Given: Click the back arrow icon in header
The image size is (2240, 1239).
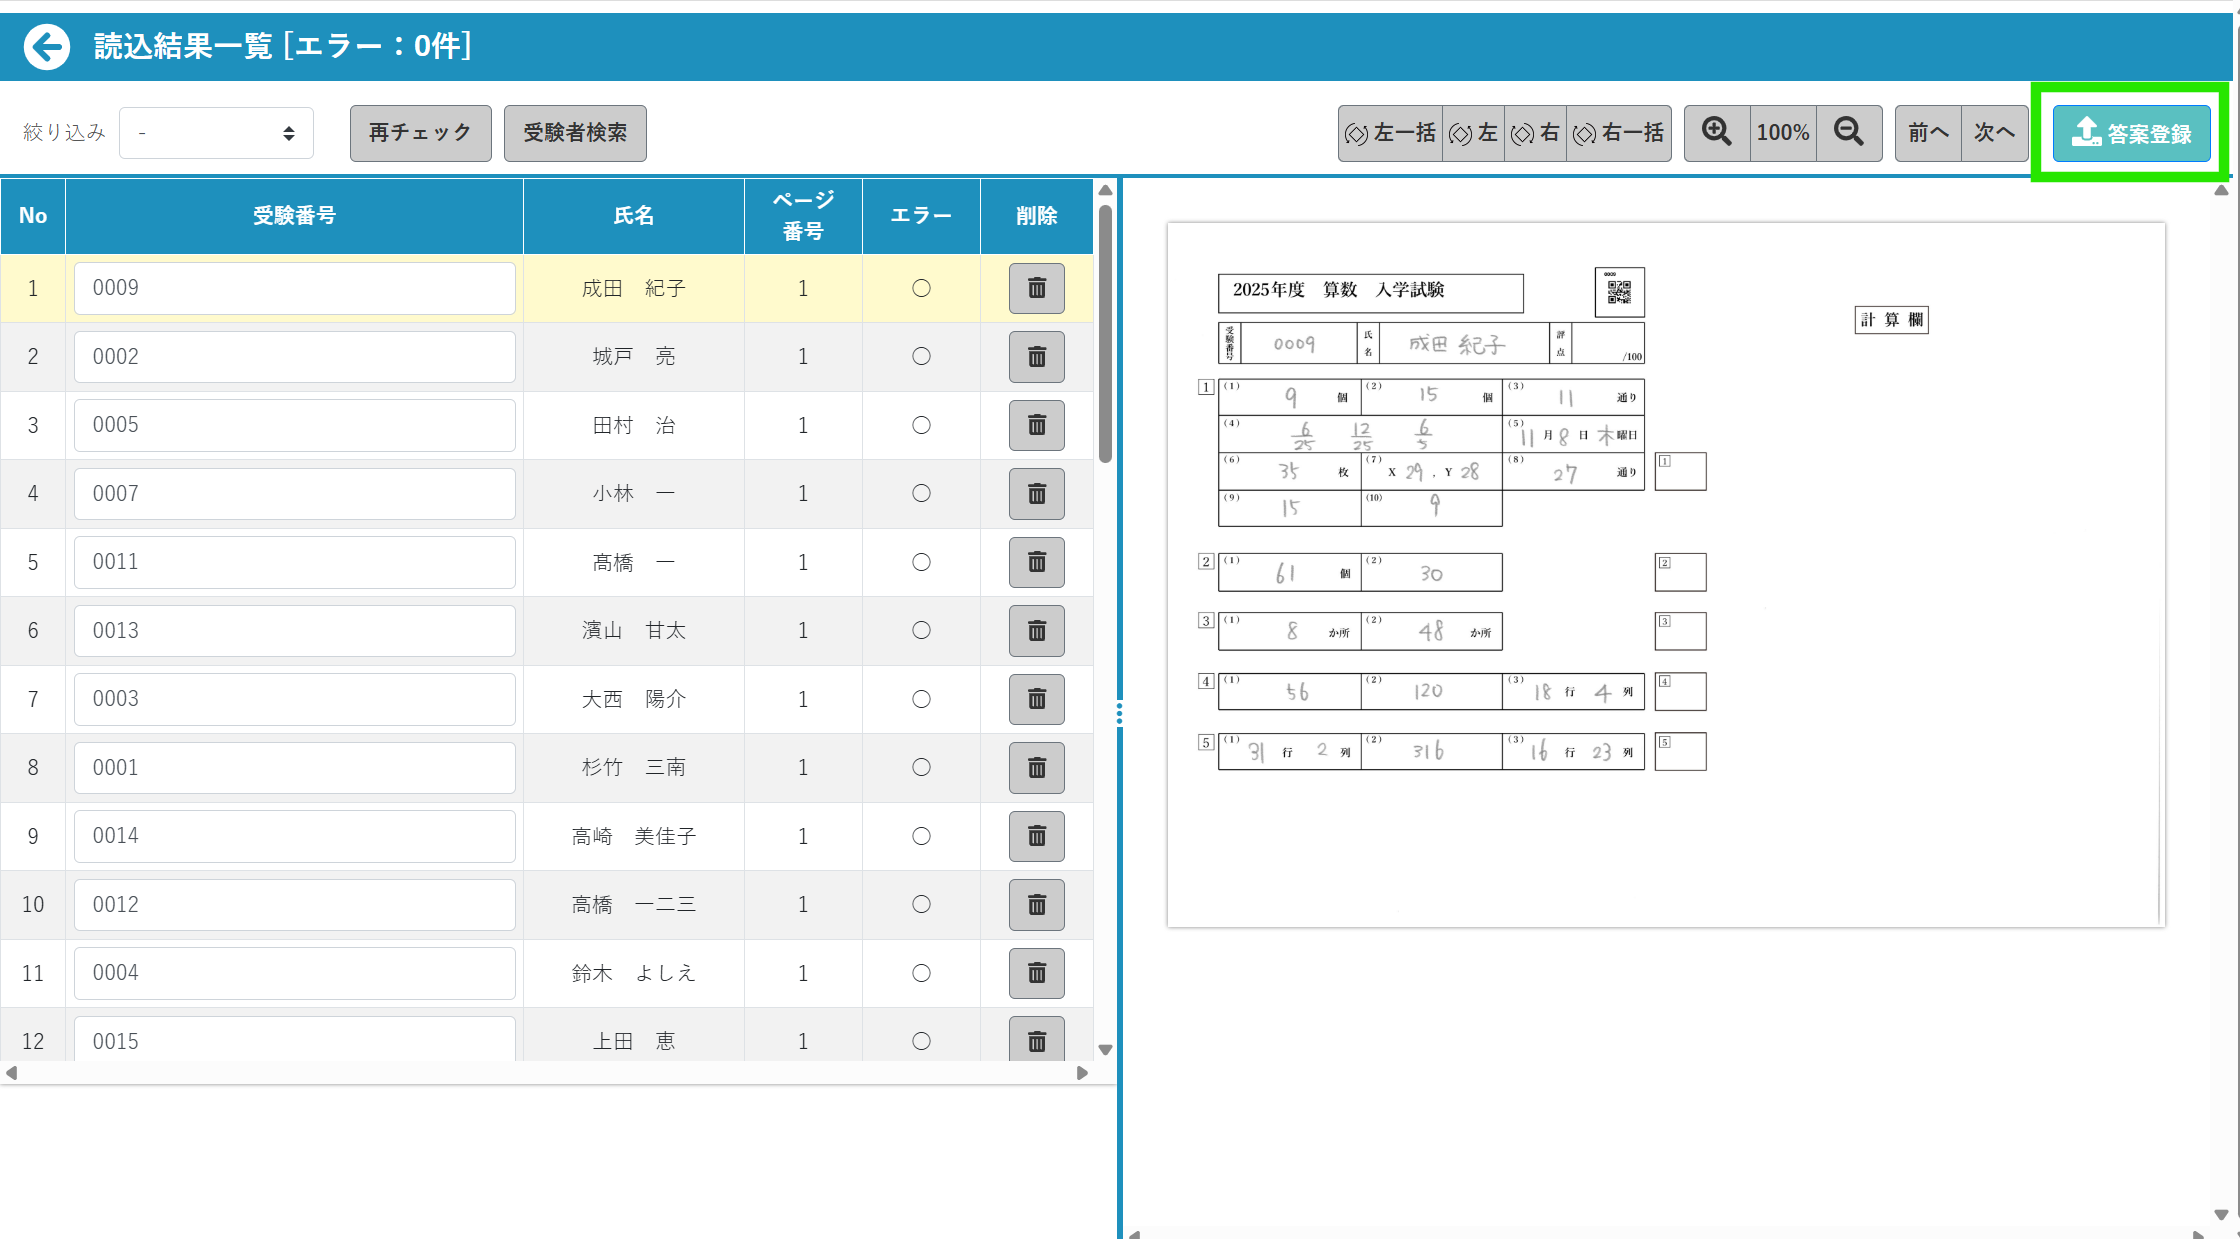Looking at the screenshot, I should click(x=47, y=47).
